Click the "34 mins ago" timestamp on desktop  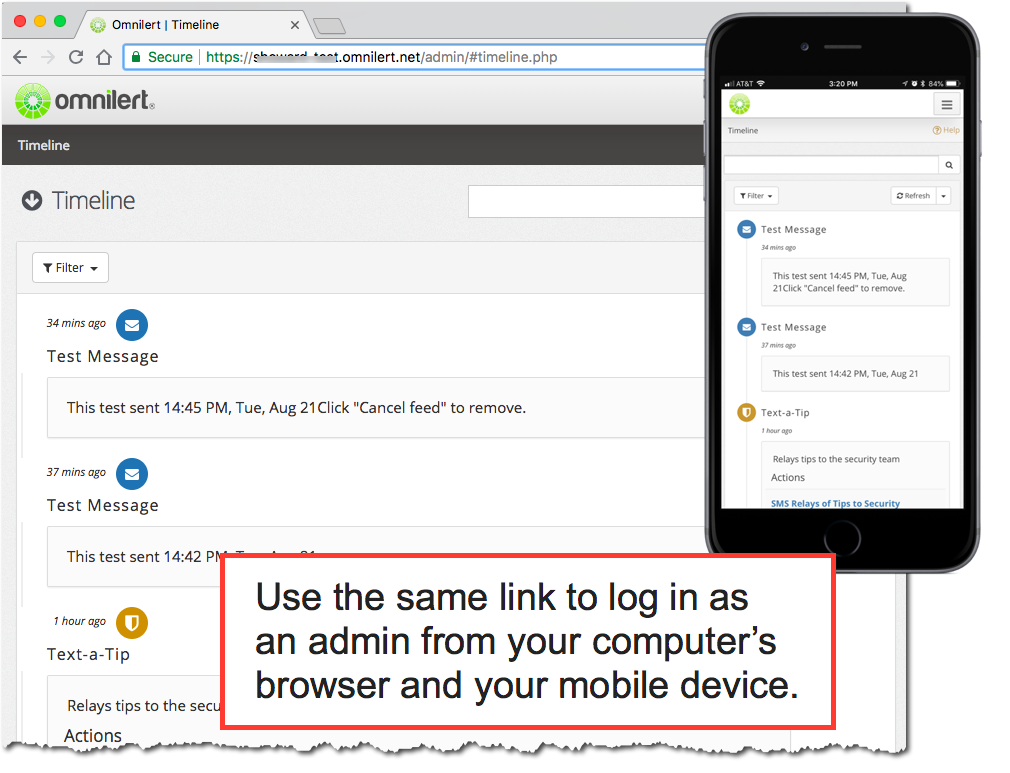tap(76, 323)
